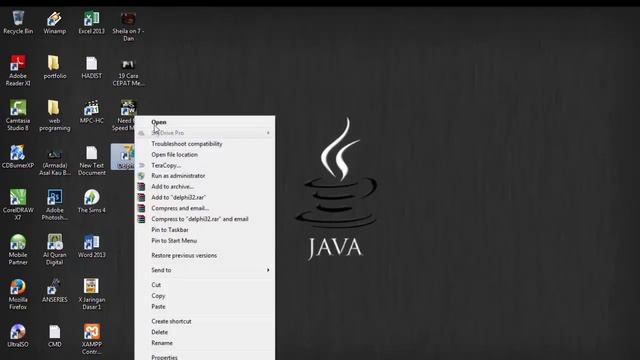
Task: Select the Word 2013 shortcut
Action: tap(91, 246)
